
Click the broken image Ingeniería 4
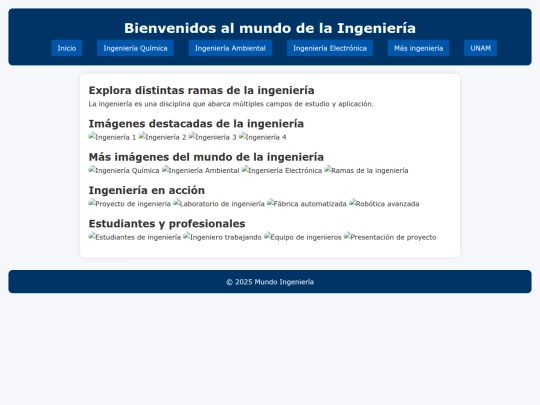click(262, 137)
